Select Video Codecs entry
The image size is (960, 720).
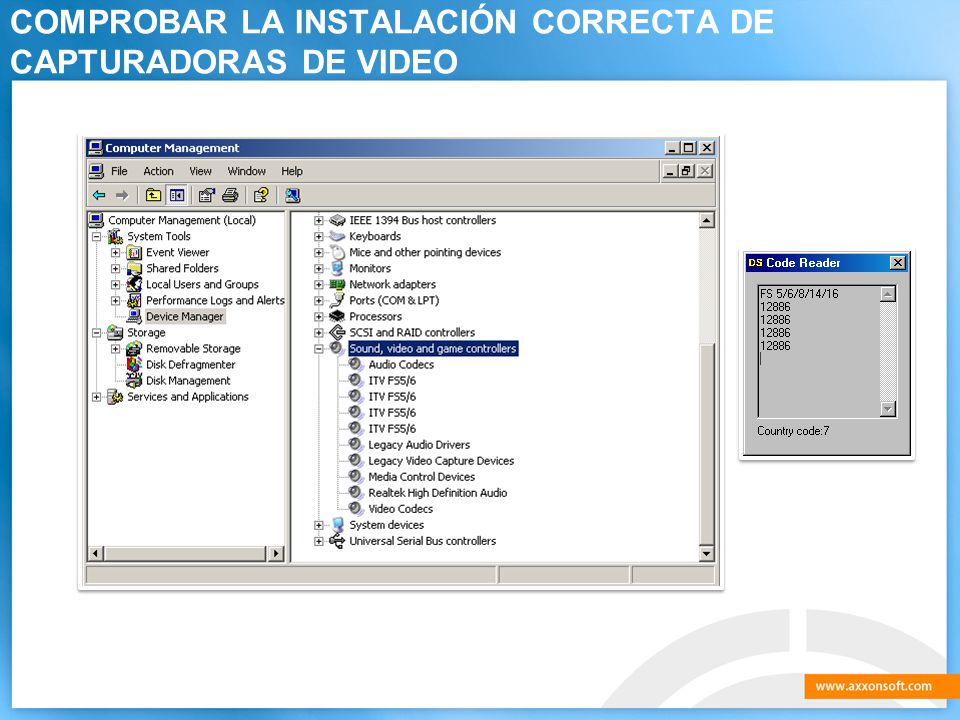[400, 509]
